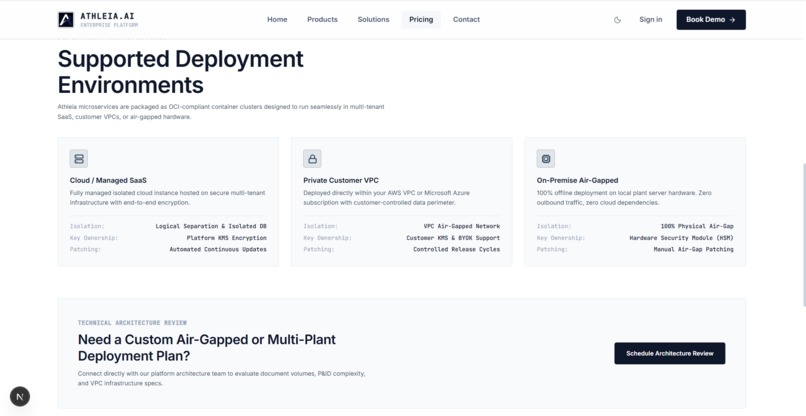Click the Athleia.AI logo icon
806x416 pixels.
click(x=66, y=20)
